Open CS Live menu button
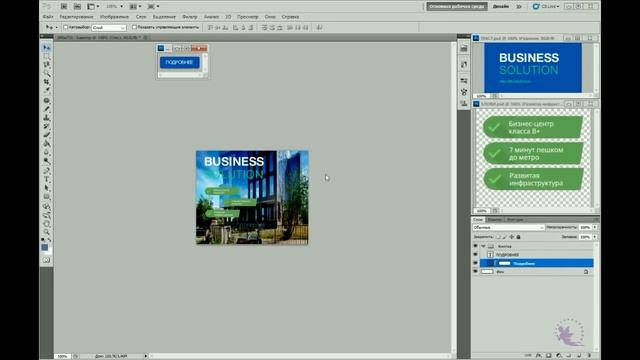 click(x=546, y=7)
